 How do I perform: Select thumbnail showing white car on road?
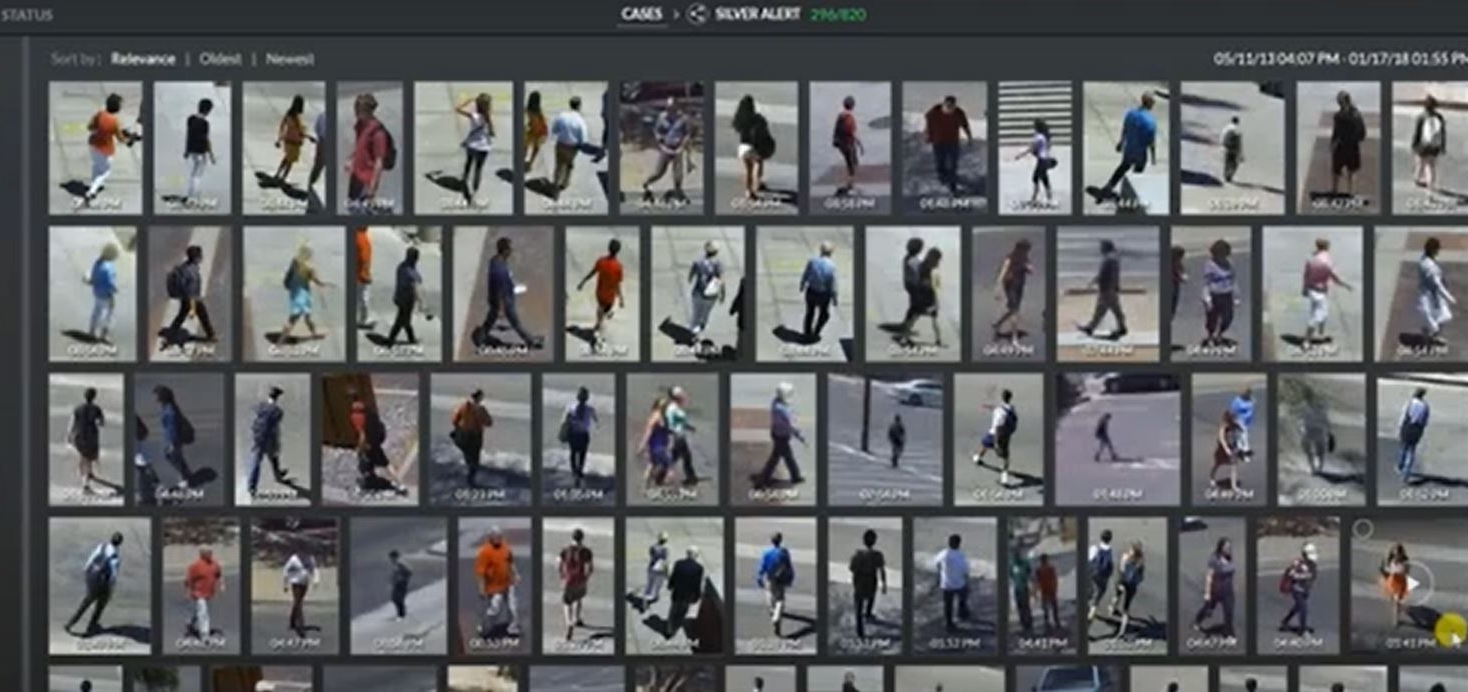tap(885, 439)
